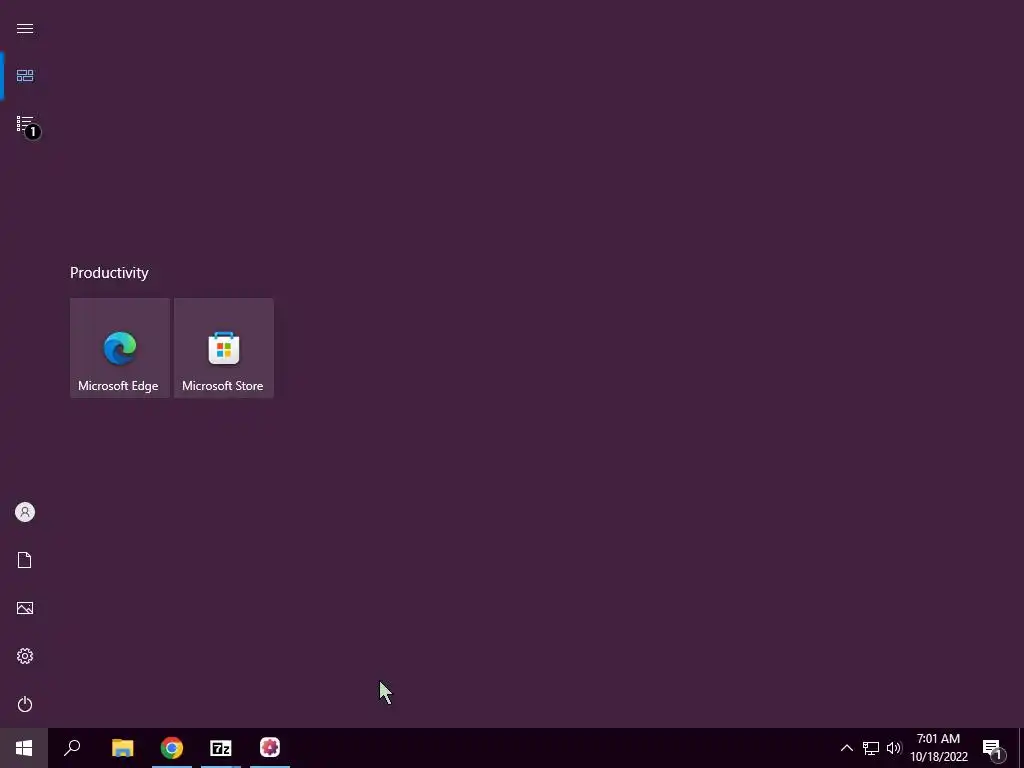Switch to Google Chrome in the taskbar
1024x768 pixels.
[172, 748]
